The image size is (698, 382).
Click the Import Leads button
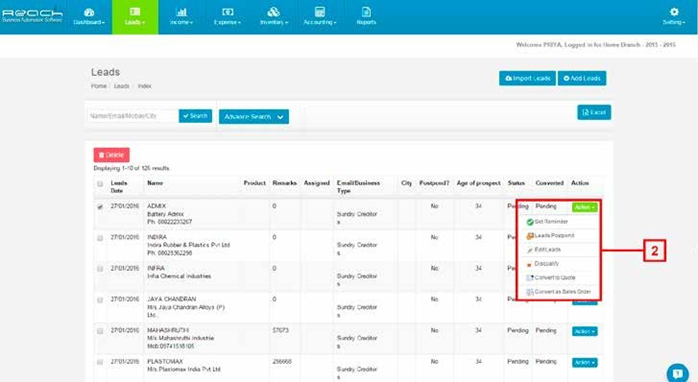point(528,78)
